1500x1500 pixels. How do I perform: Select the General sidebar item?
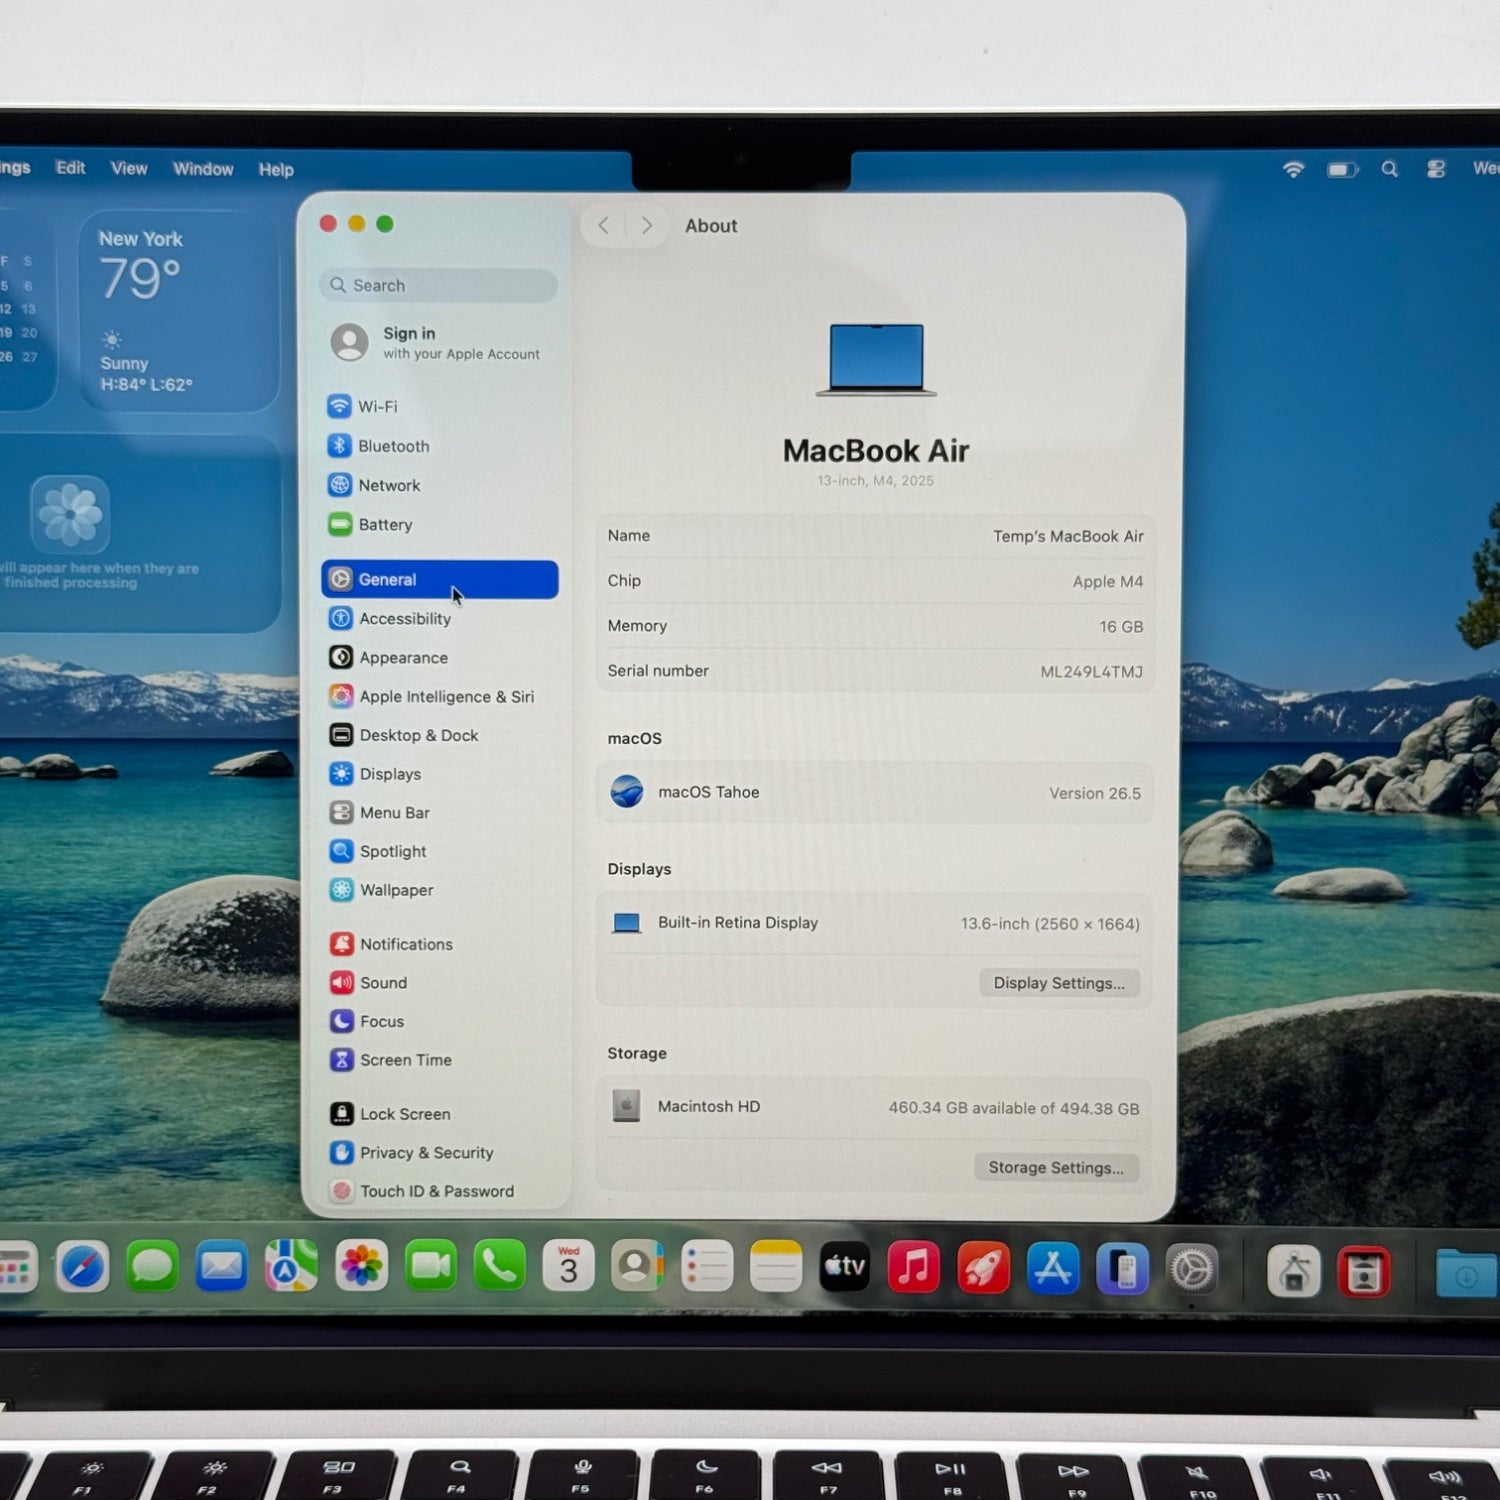coord(440,579)
